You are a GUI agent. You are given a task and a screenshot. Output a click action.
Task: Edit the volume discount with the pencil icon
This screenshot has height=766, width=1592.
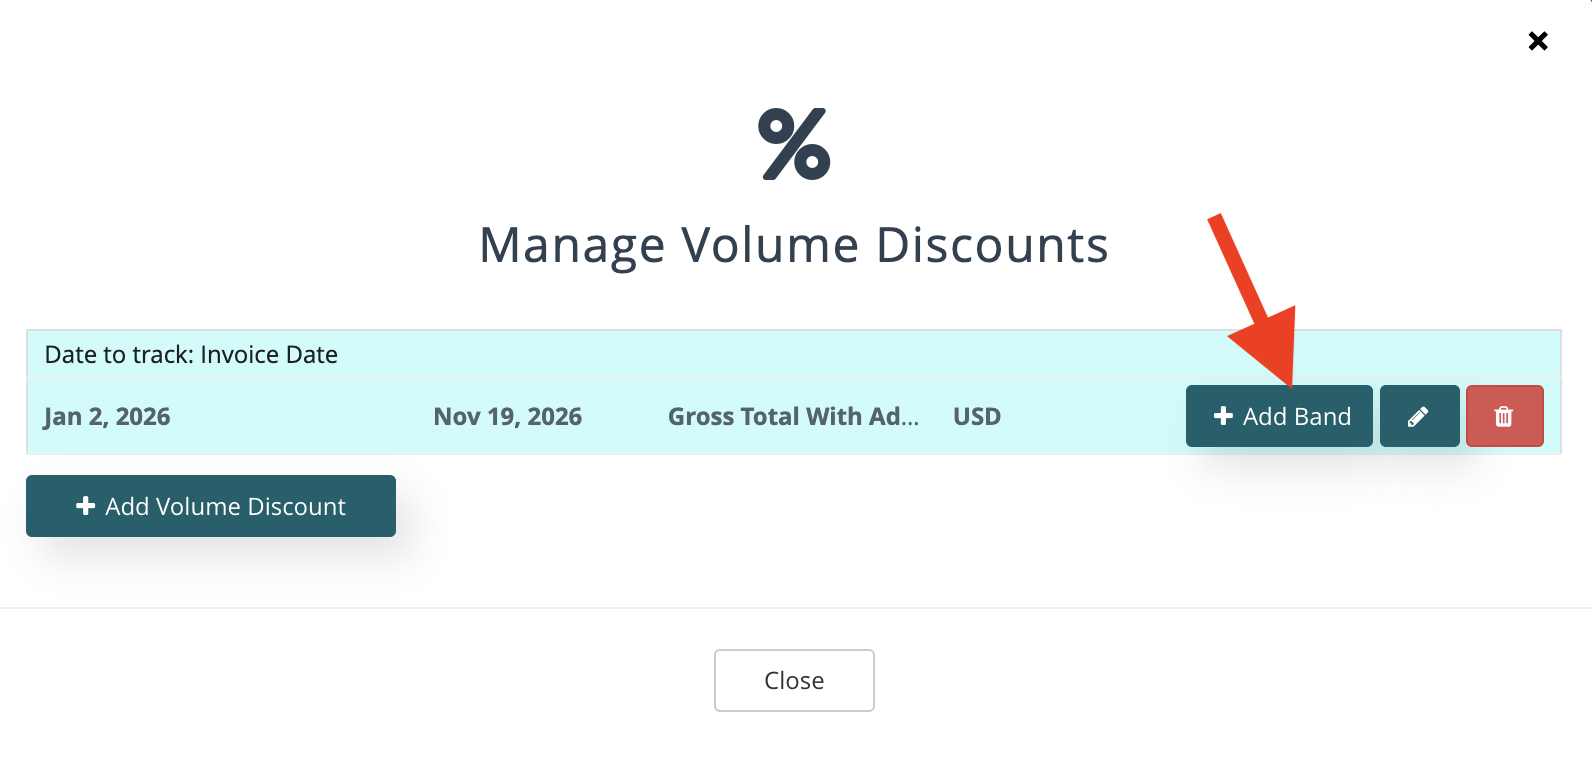[x=1419, y=416]
